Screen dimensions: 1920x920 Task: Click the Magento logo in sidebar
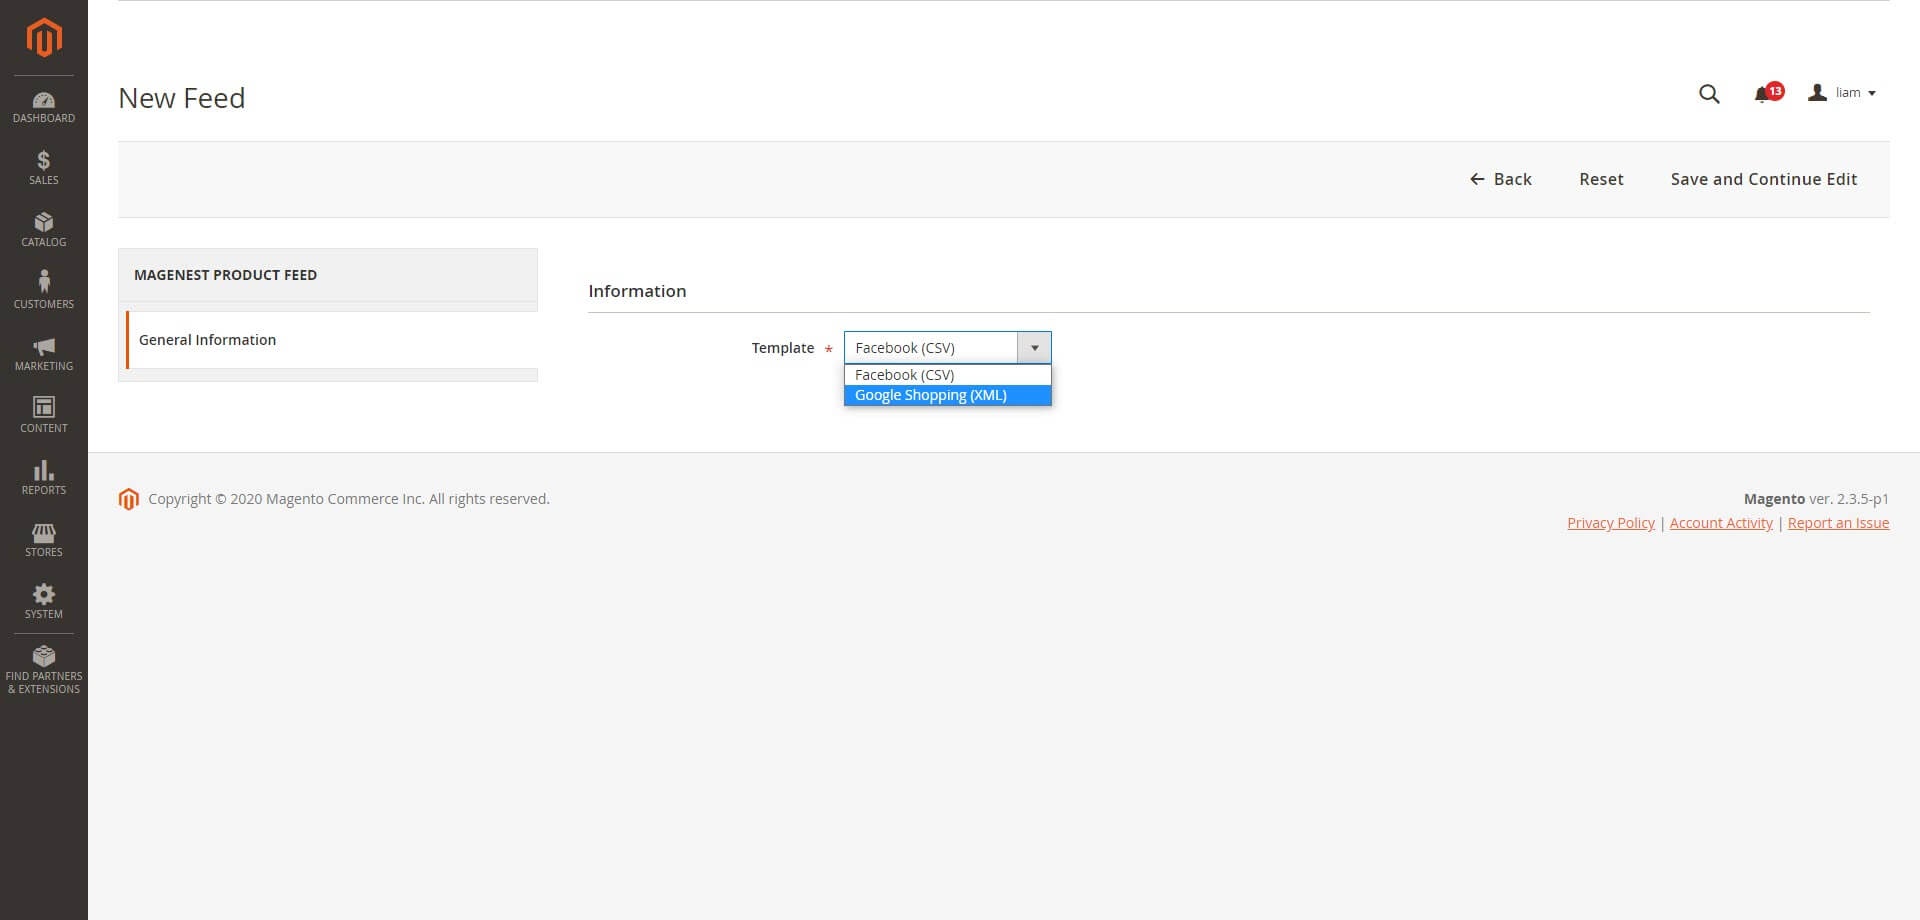coord(44,38)
